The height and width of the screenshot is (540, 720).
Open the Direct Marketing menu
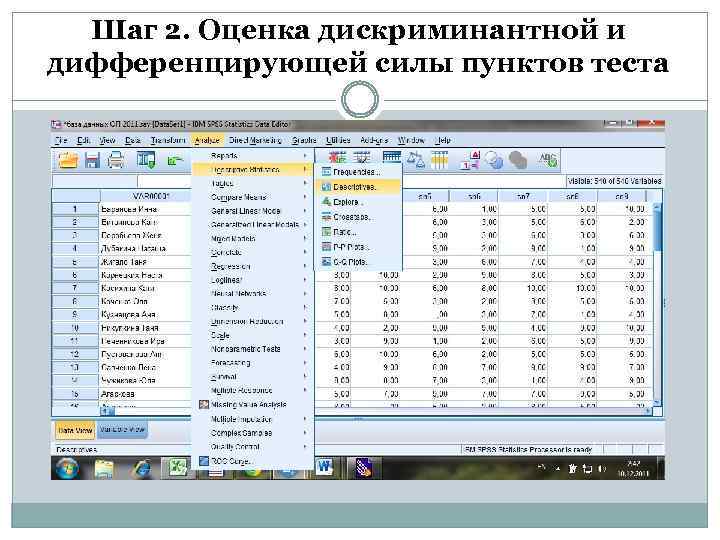pos(255,140)
